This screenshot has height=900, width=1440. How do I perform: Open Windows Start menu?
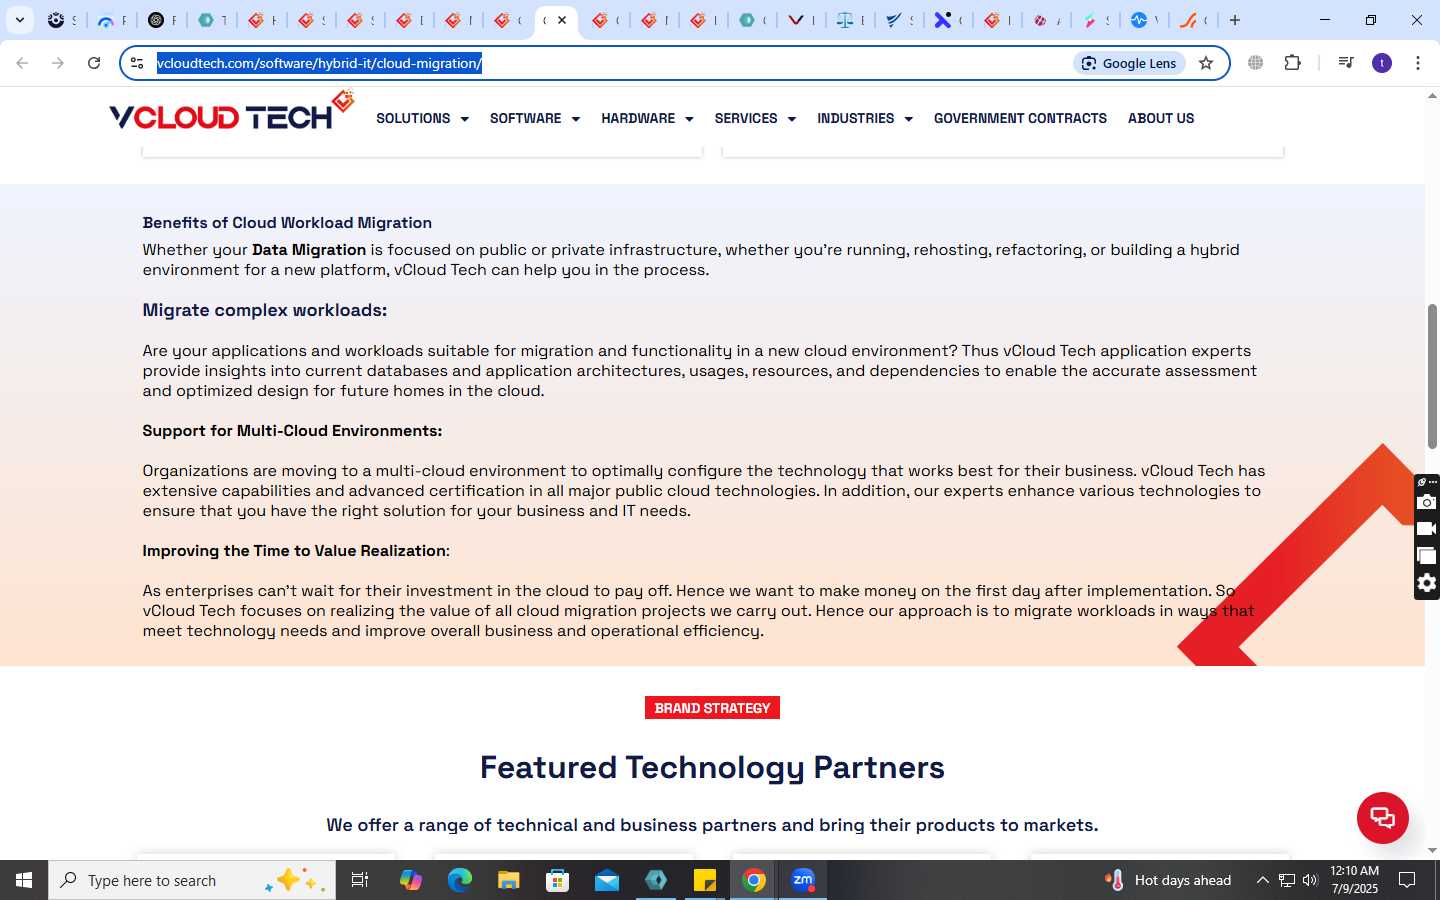[24, 880]
